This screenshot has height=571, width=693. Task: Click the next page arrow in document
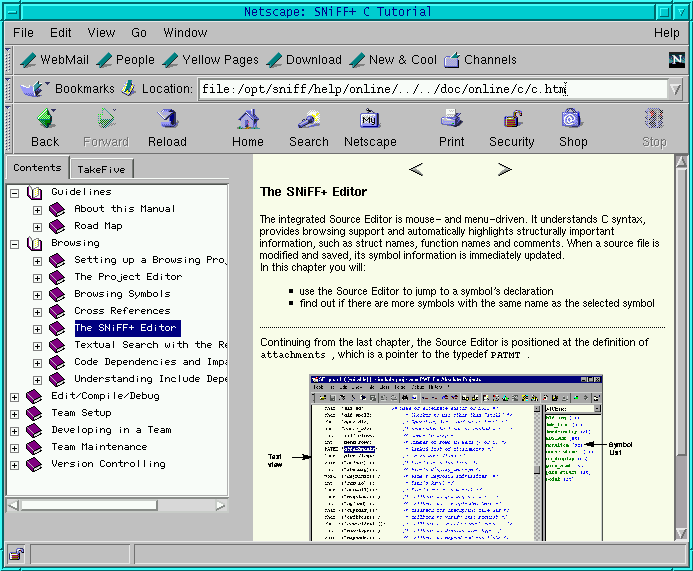(x=504, y=170)
